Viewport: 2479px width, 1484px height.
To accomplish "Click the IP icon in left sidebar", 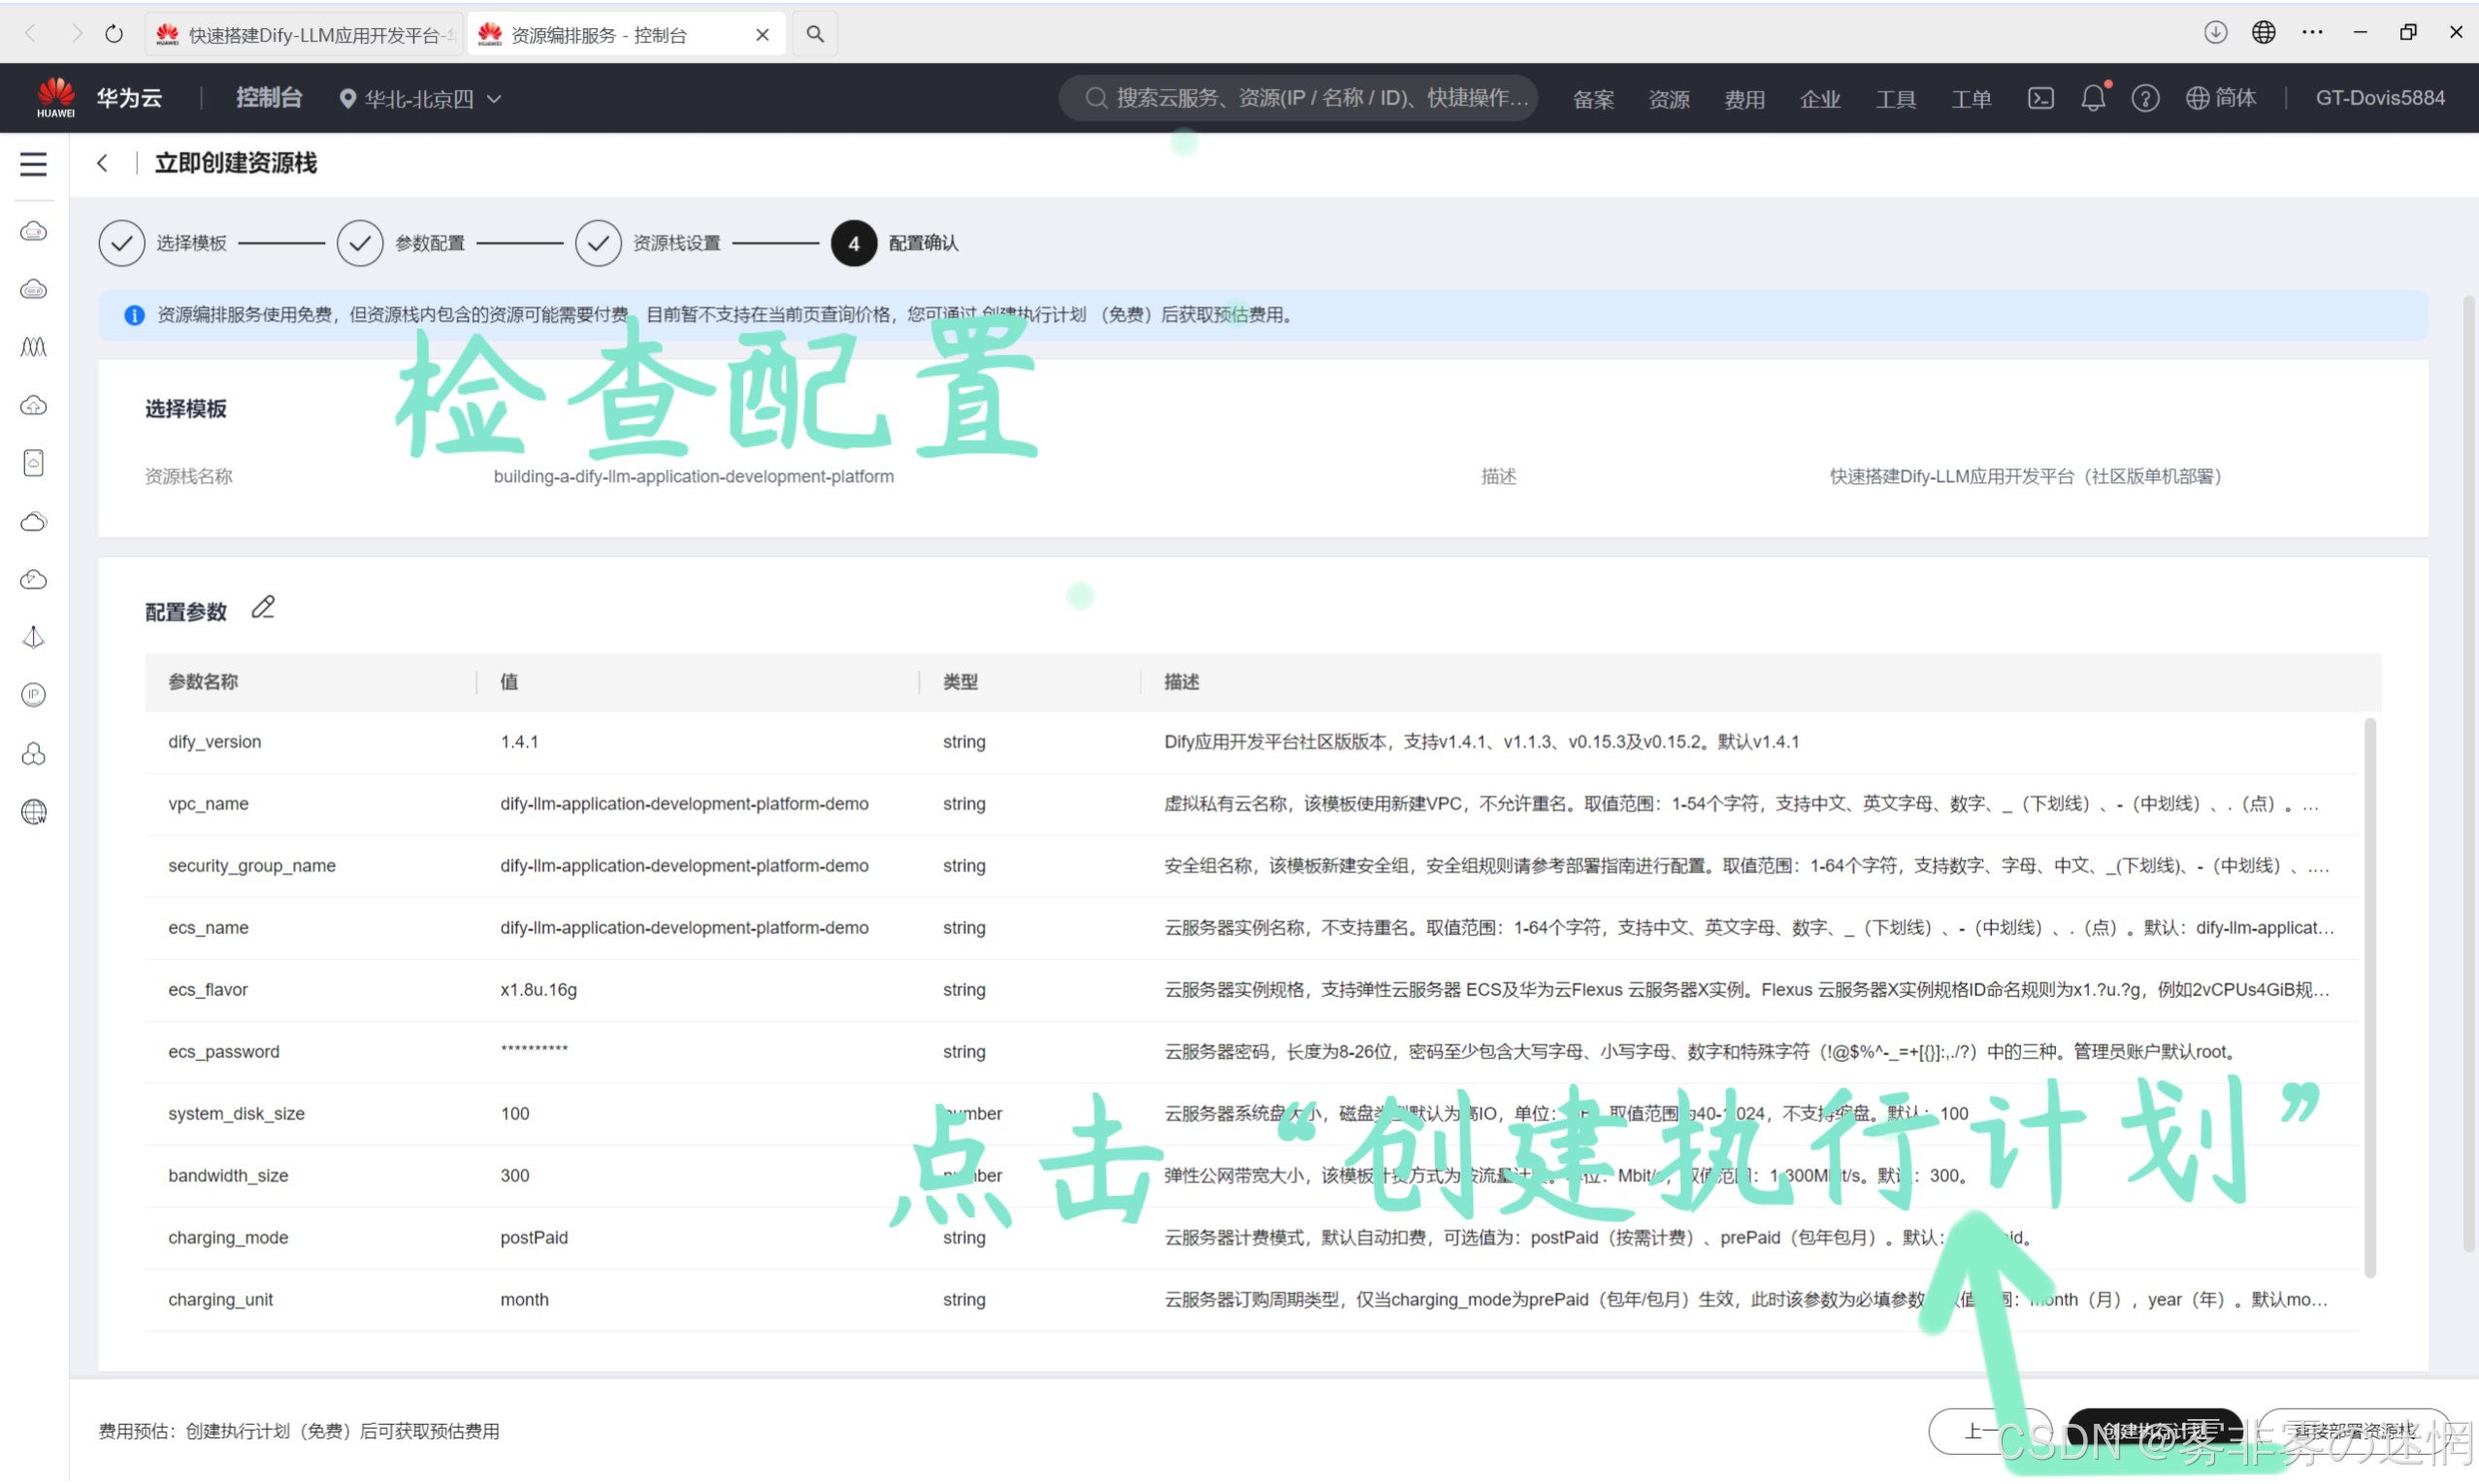I will click(x=34, y=695).
